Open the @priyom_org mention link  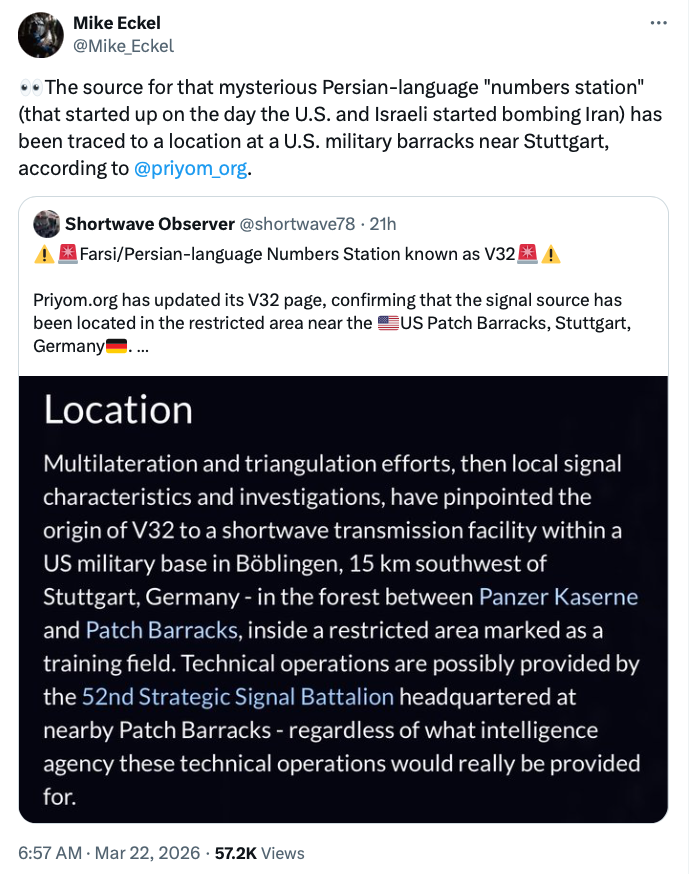point(189,169)
